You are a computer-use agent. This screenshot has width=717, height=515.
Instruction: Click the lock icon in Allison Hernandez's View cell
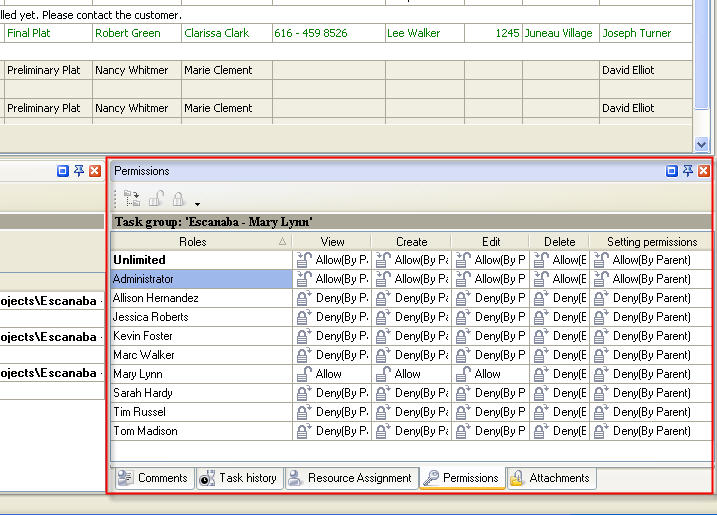coord(304,298)
